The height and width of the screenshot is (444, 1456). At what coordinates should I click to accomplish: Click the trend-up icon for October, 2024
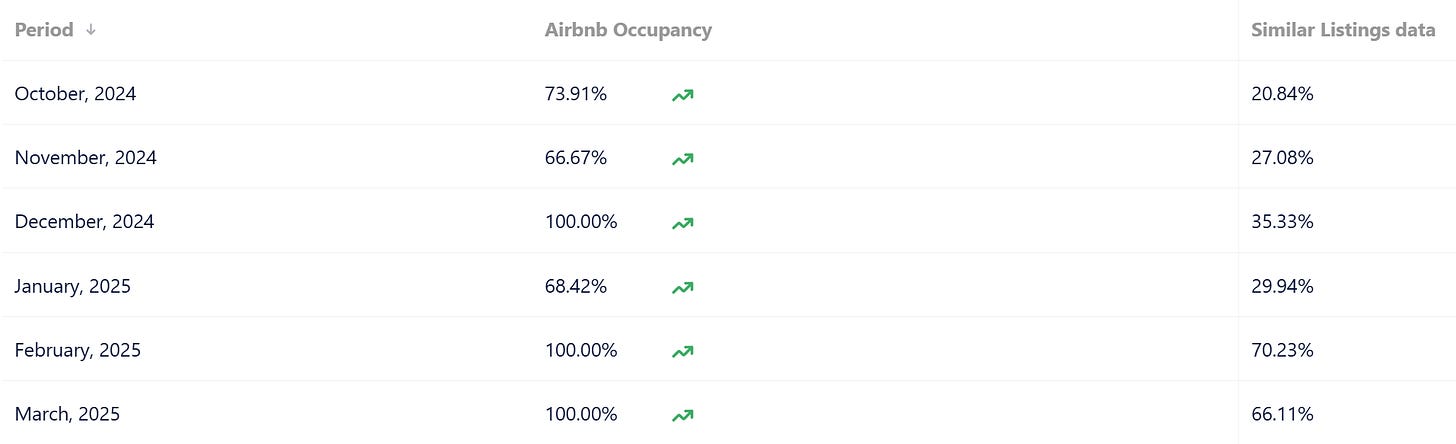point(683,95)
